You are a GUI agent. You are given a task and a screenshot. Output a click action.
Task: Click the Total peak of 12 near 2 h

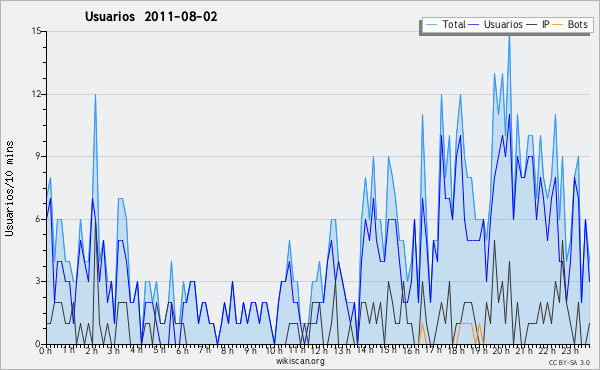95,95
